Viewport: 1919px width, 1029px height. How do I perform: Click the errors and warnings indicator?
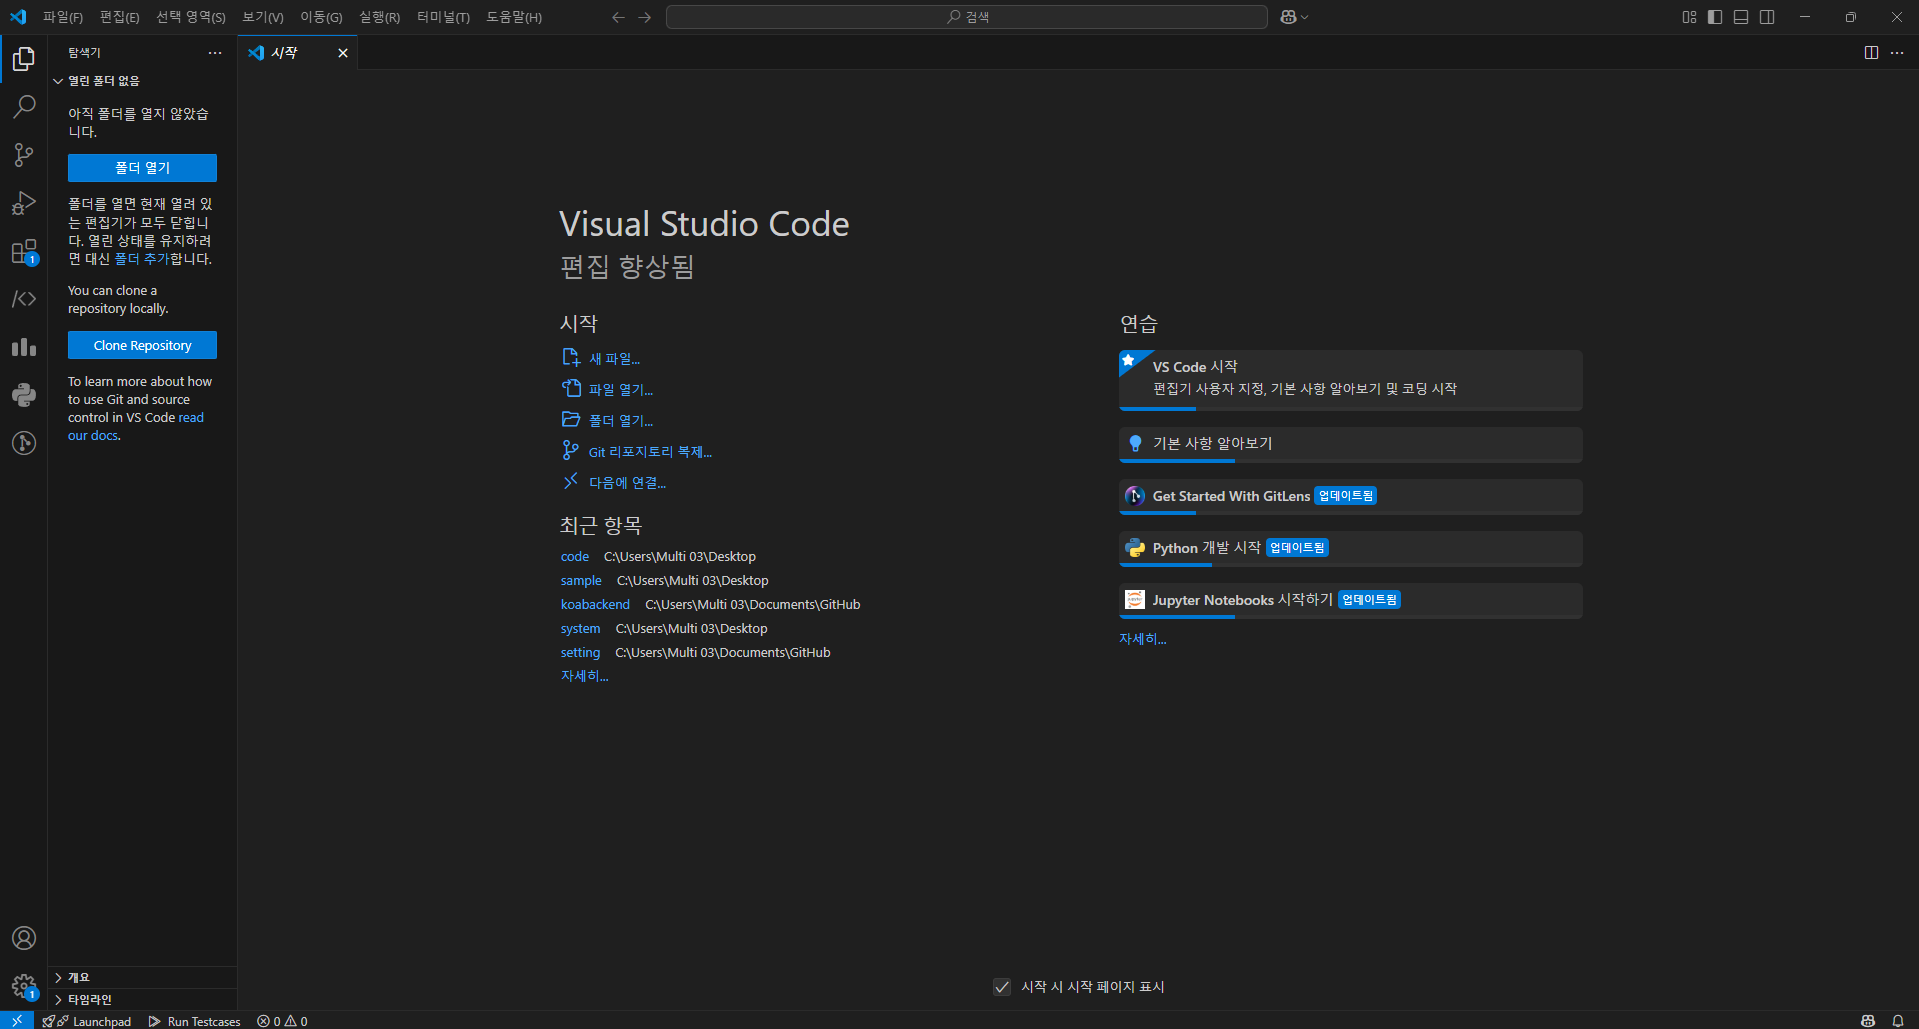(x=282, y=1021)
